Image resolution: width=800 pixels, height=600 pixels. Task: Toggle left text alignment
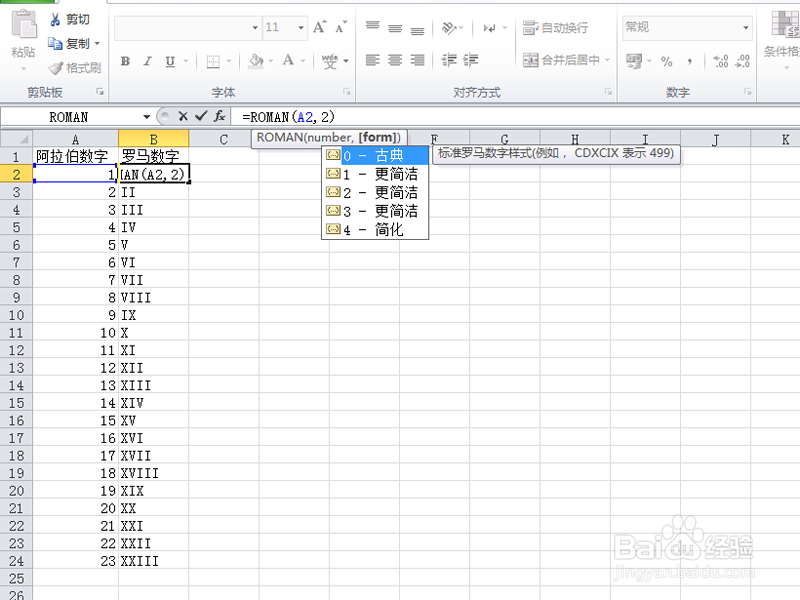(372, 60)
